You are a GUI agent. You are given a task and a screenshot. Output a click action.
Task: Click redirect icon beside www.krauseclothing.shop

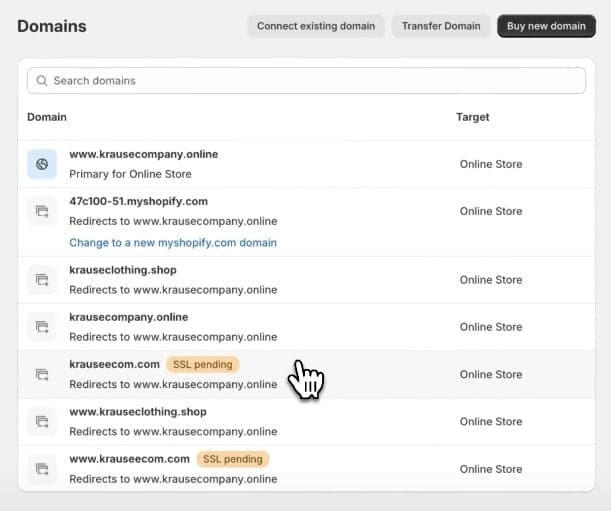click(42, 421)
